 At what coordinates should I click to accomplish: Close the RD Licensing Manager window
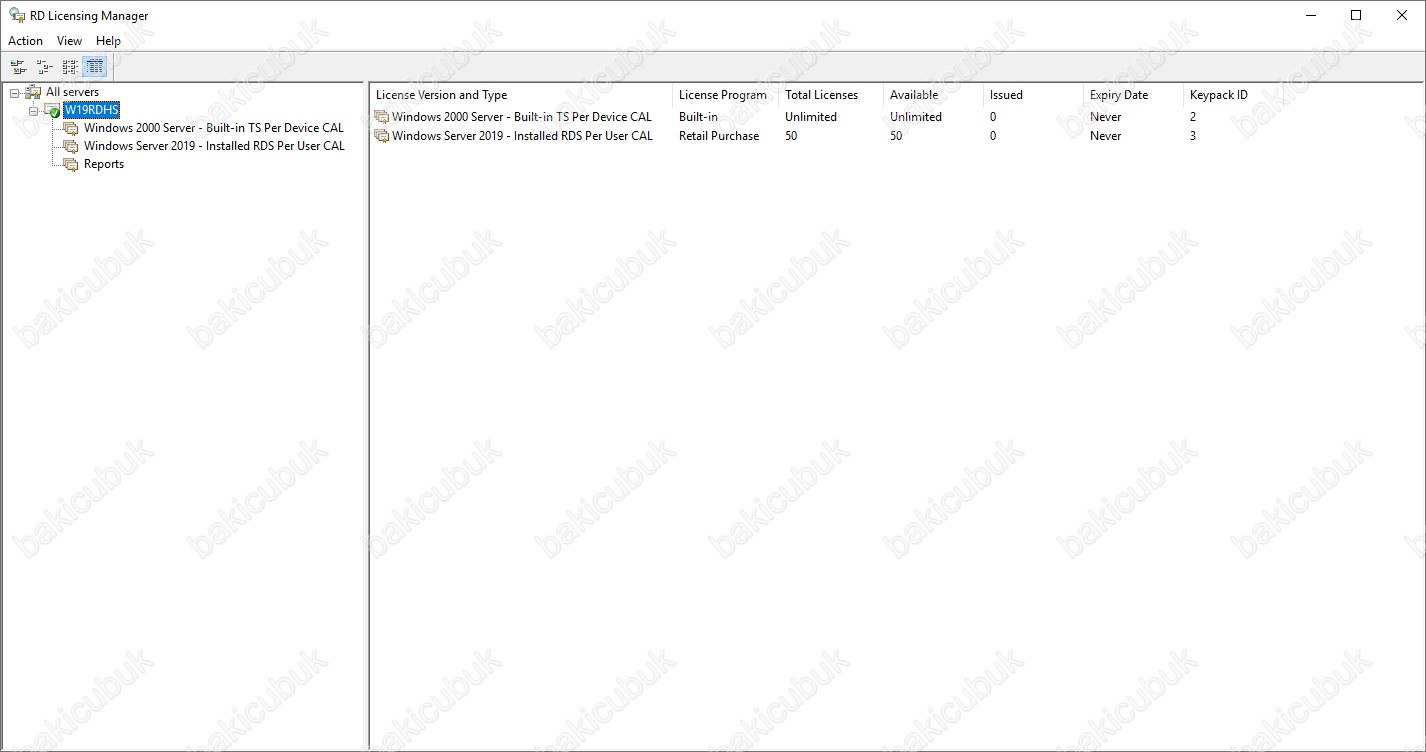coord(1402,15)
